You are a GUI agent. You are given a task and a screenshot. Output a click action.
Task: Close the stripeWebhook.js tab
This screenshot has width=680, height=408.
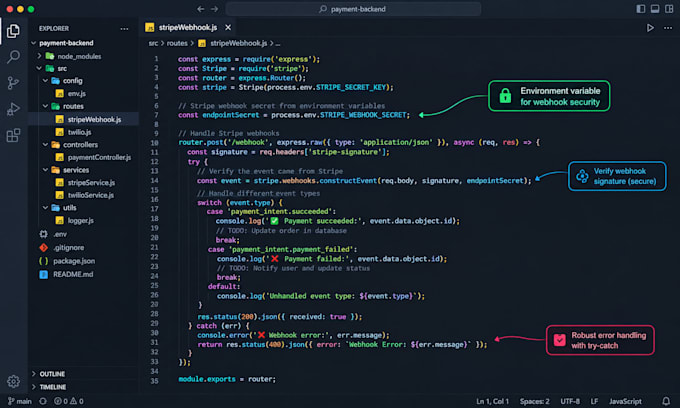(x=228, y=27)
